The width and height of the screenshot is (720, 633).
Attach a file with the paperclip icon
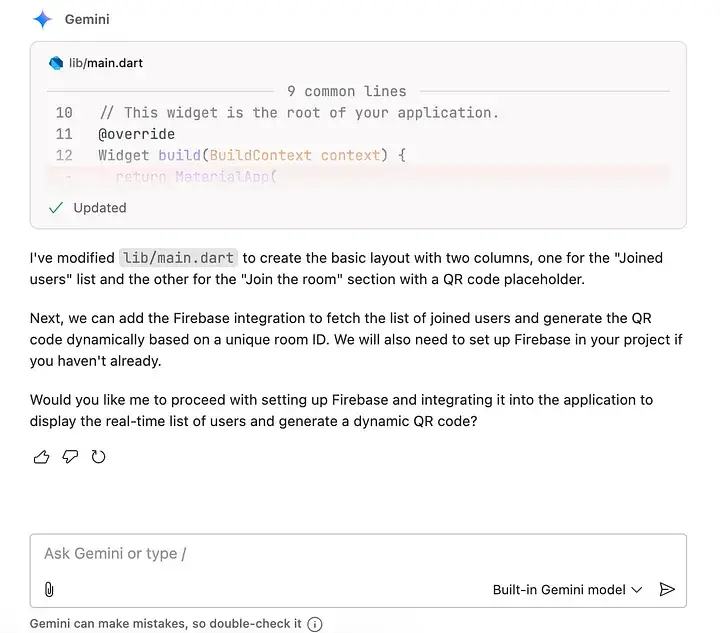(x=49, y=589)
